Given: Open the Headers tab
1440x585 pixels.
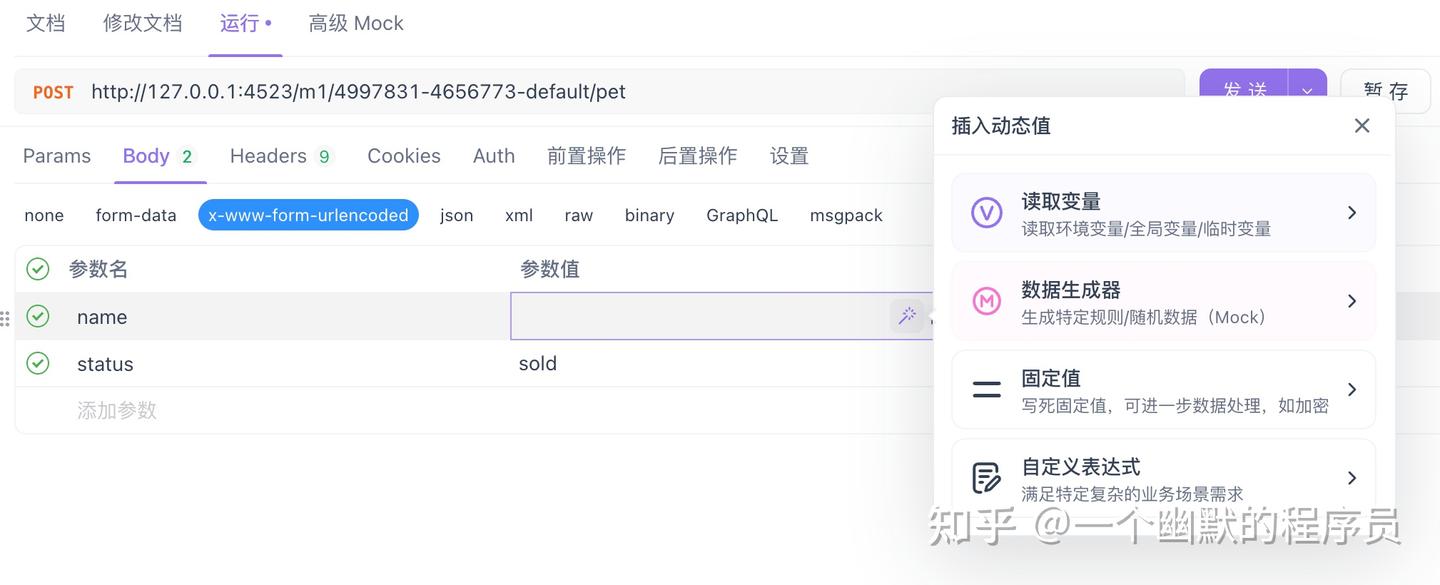Looking at the screenshot, I should pos(269,155).
